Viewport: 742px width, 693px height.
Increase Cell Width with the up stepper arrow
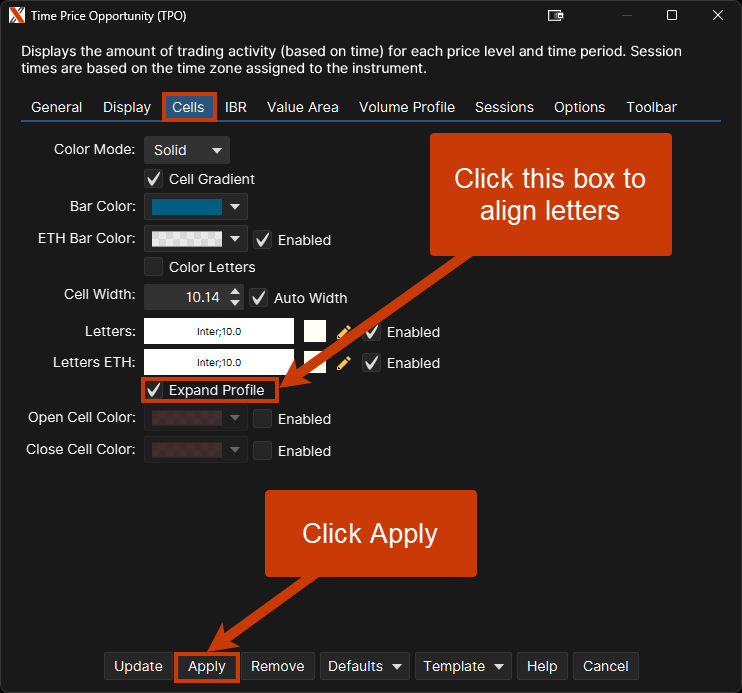tap(235, 292)
